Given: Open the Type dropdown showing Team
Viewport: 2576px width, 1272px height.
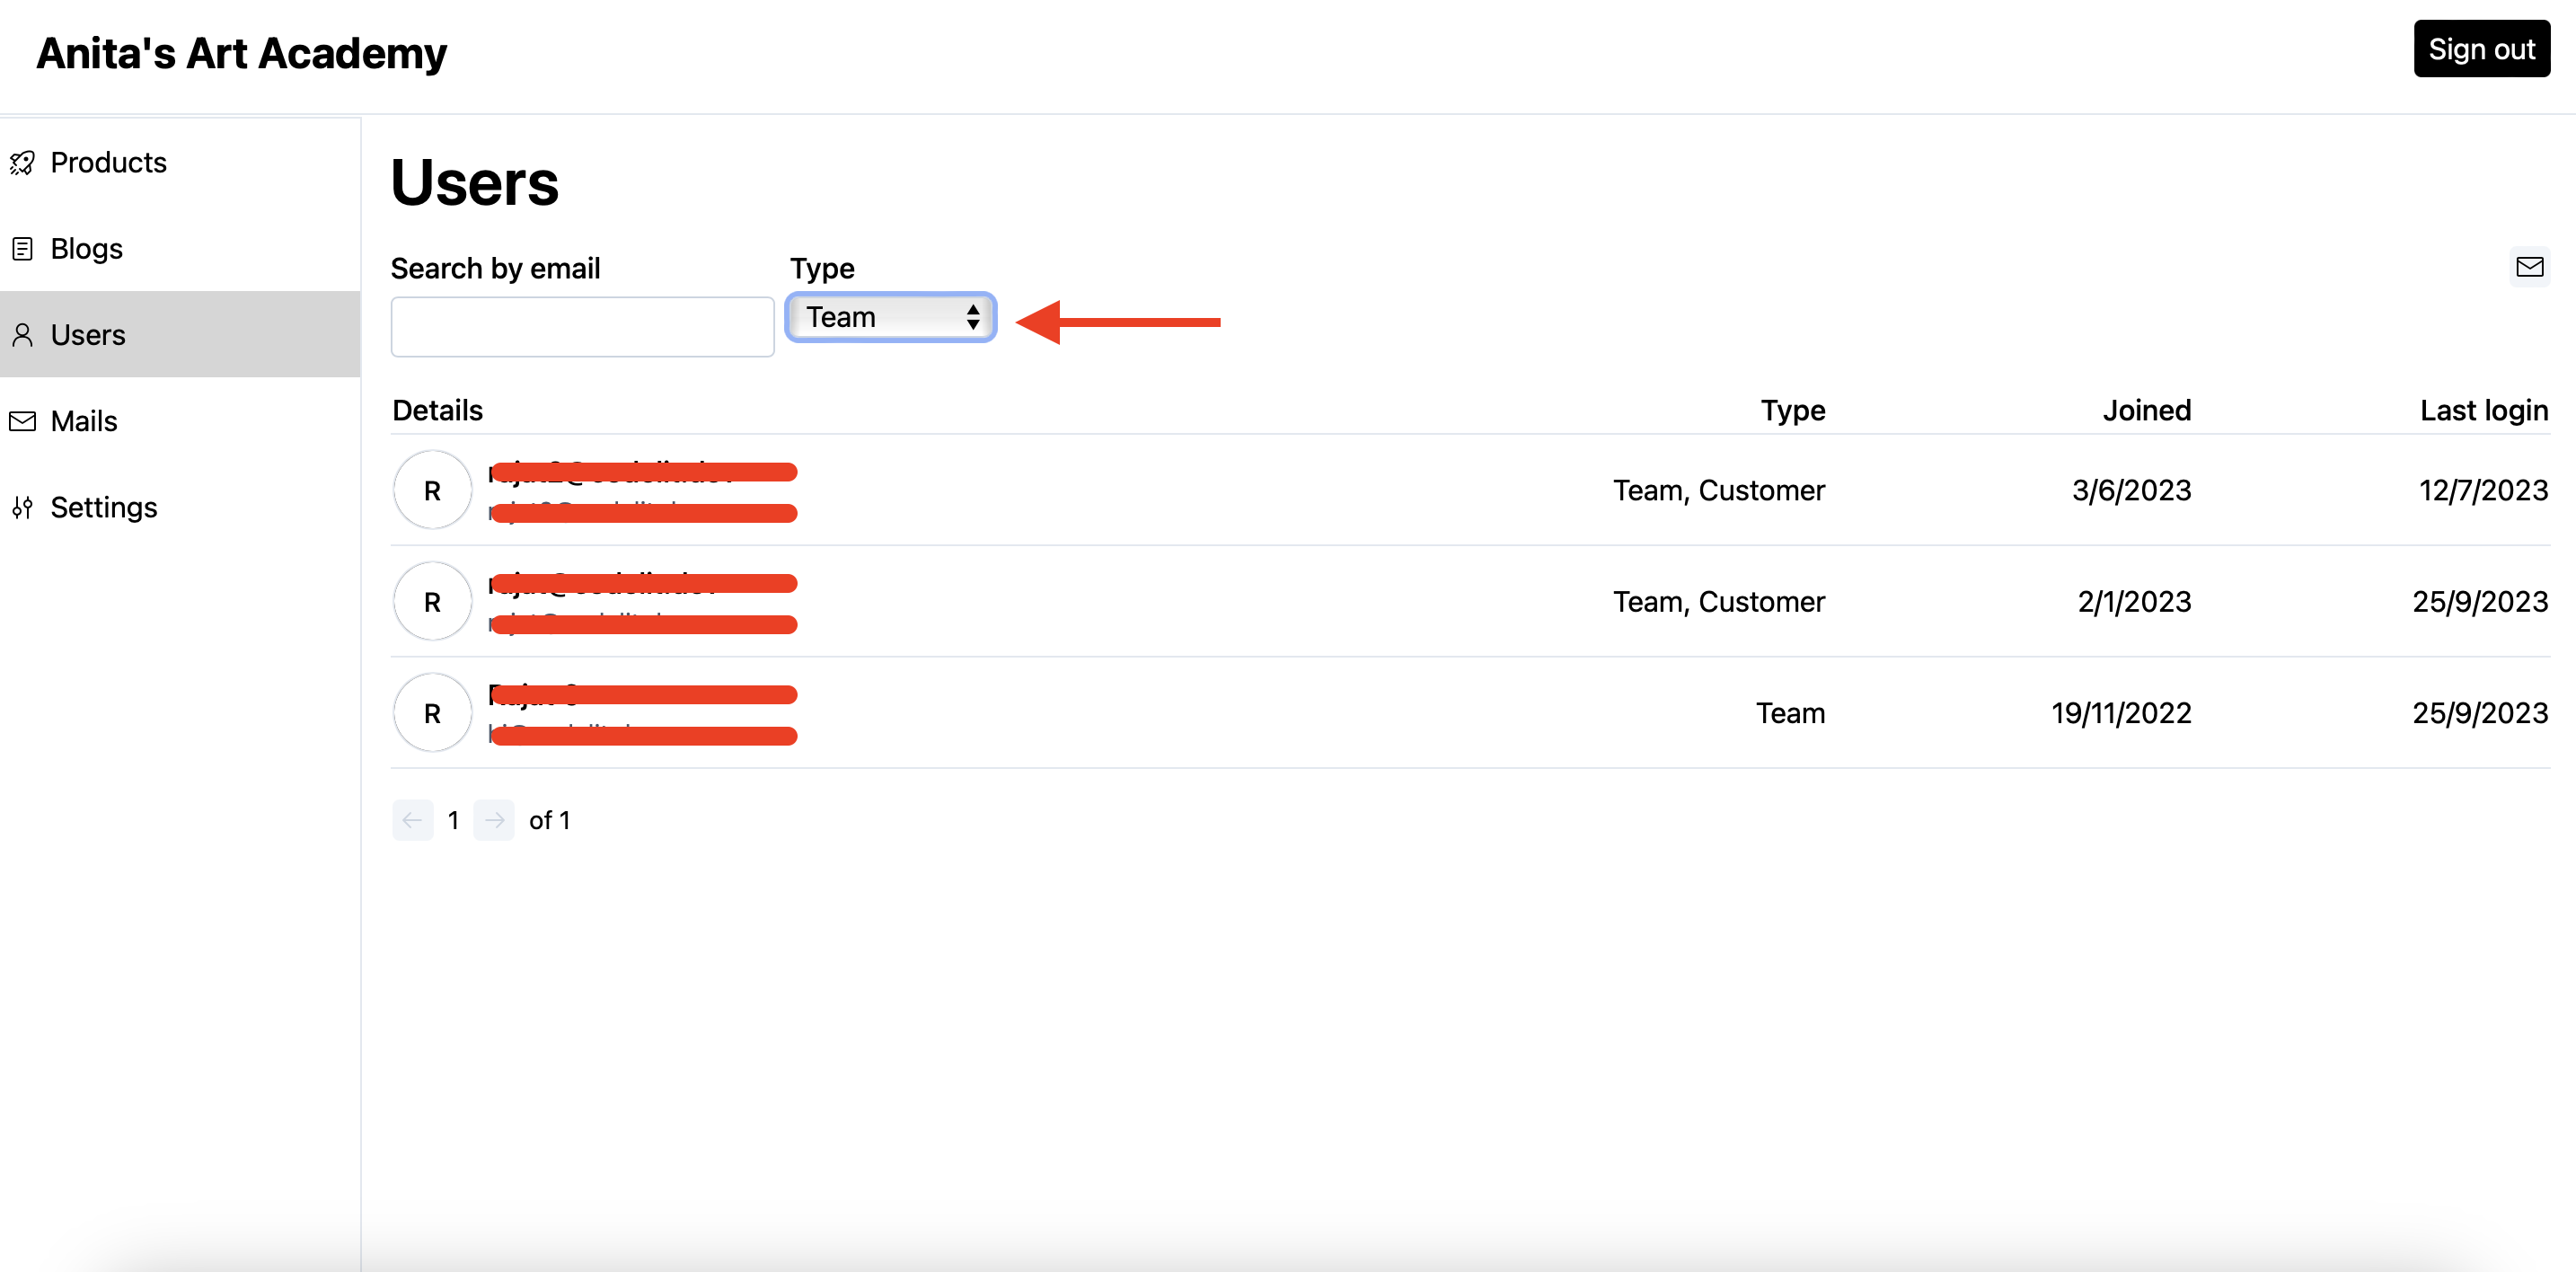Looking at the screenshot, I should point(890,317).
